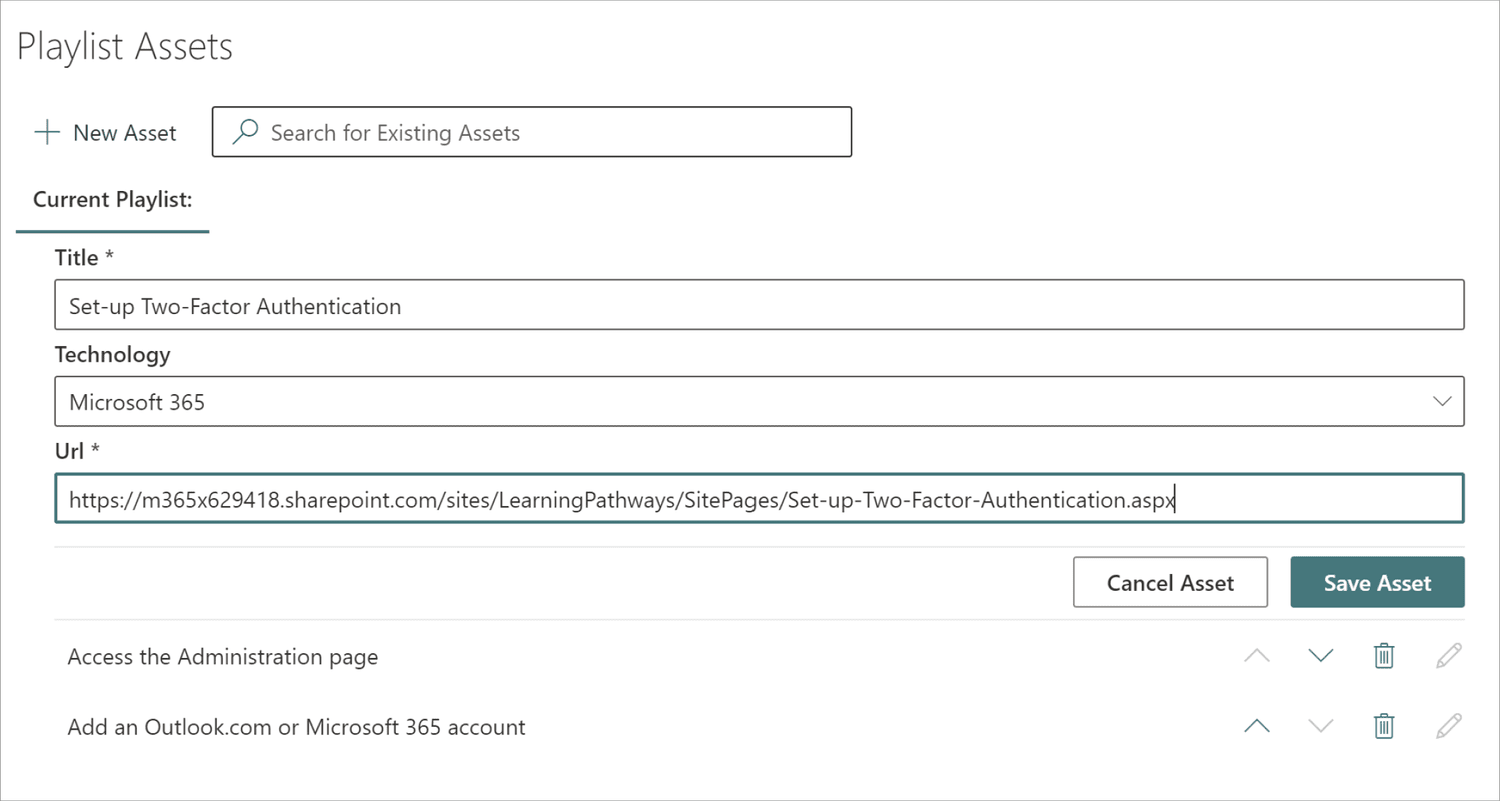Click the Save Asset button
1500x801 pixels.
click(x=1377, y=582)
